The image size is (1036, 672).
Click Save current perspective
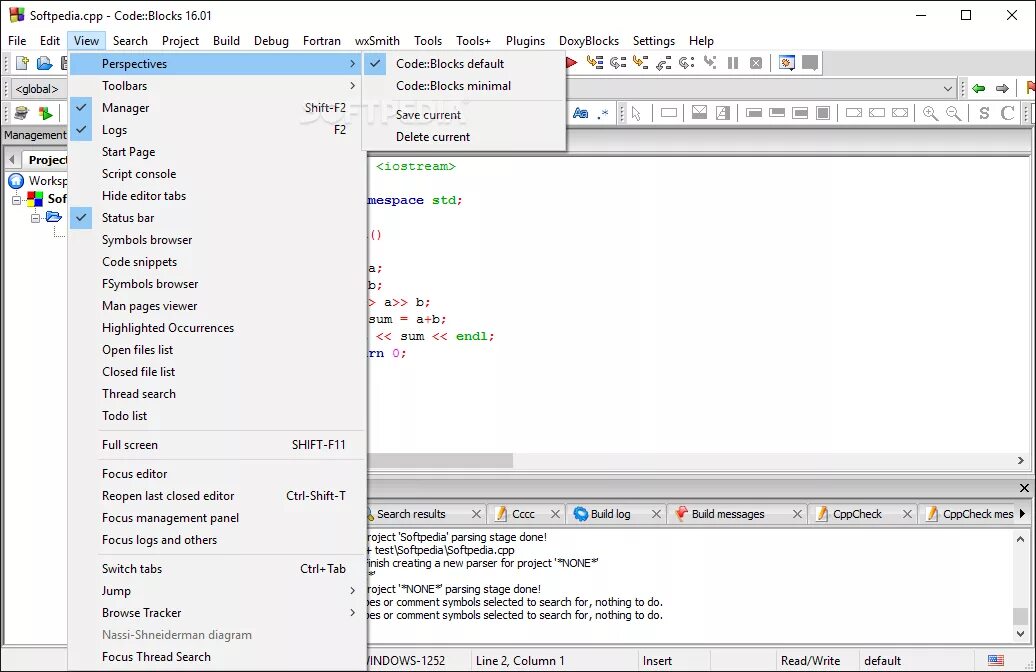pyautogui.click(x=464, y=115)
